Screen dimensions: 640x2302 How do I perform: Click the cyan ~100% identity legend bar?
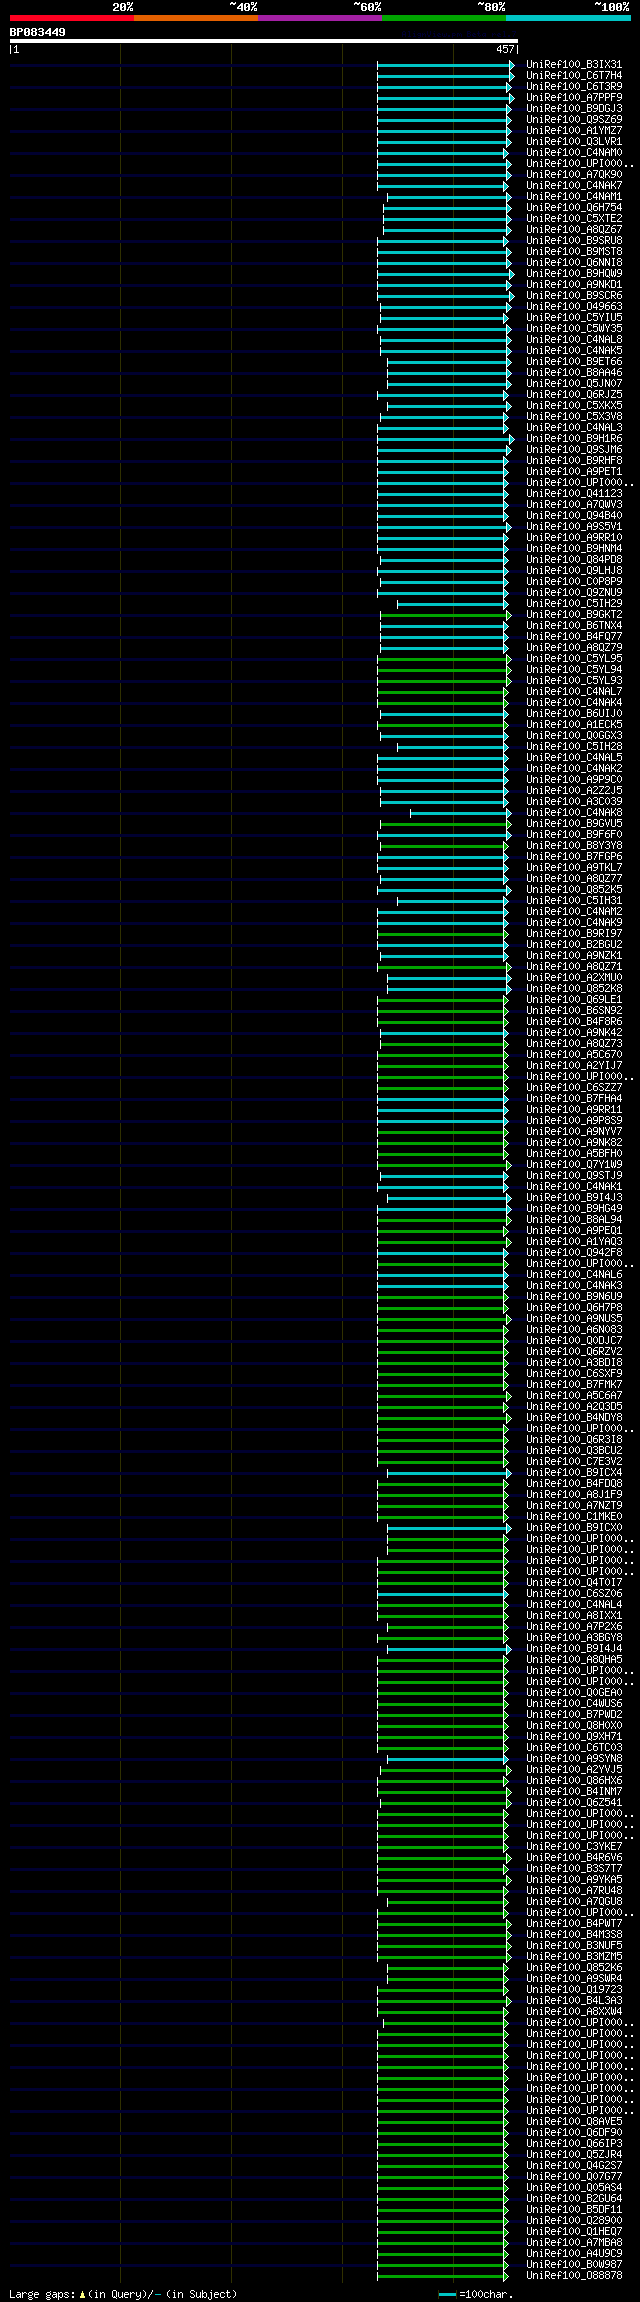(x=568, y=18)
